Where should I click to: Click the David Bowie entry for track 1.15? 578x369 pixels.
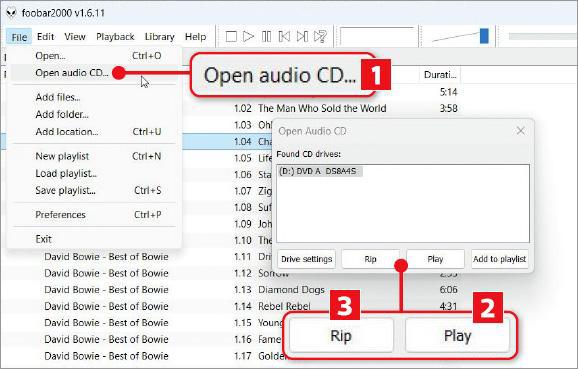tap(106, 323)
